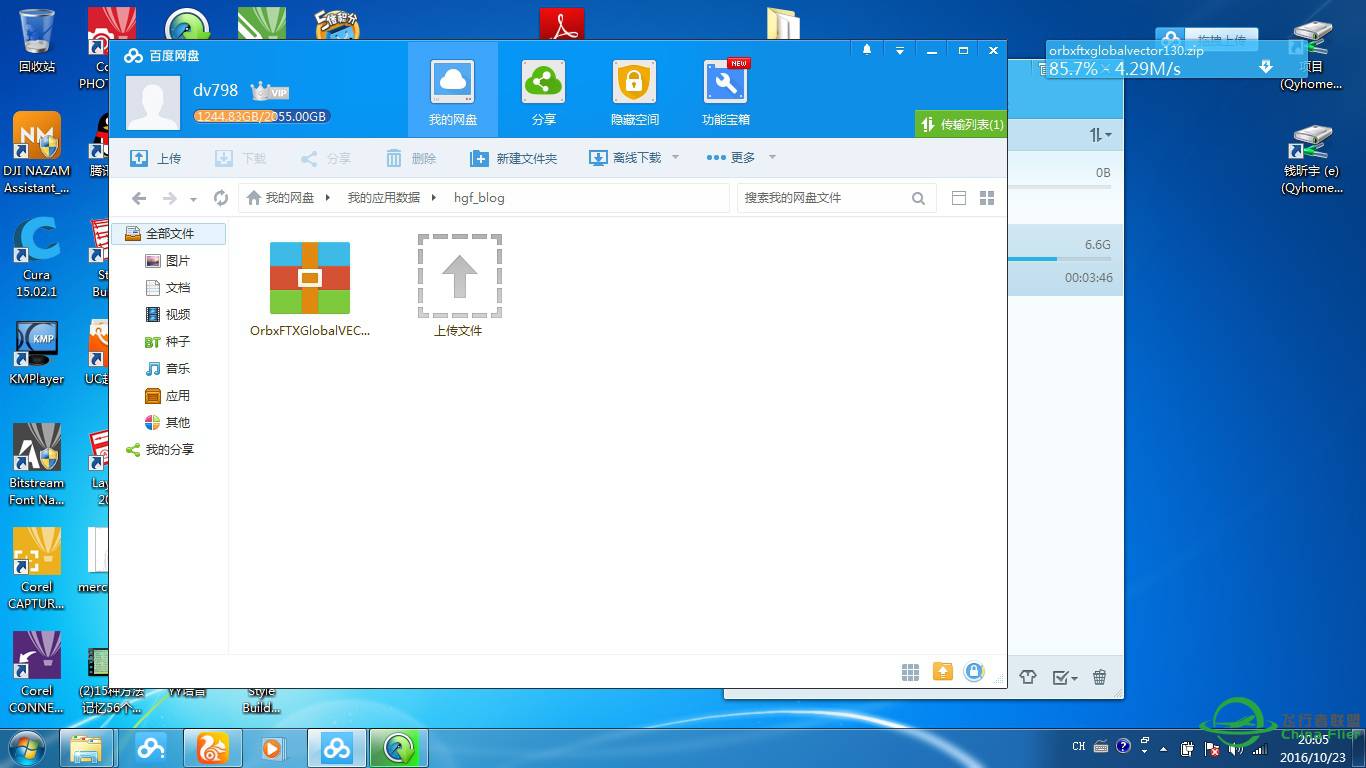Expand the 离线下载 dropdown arrow

675,158
